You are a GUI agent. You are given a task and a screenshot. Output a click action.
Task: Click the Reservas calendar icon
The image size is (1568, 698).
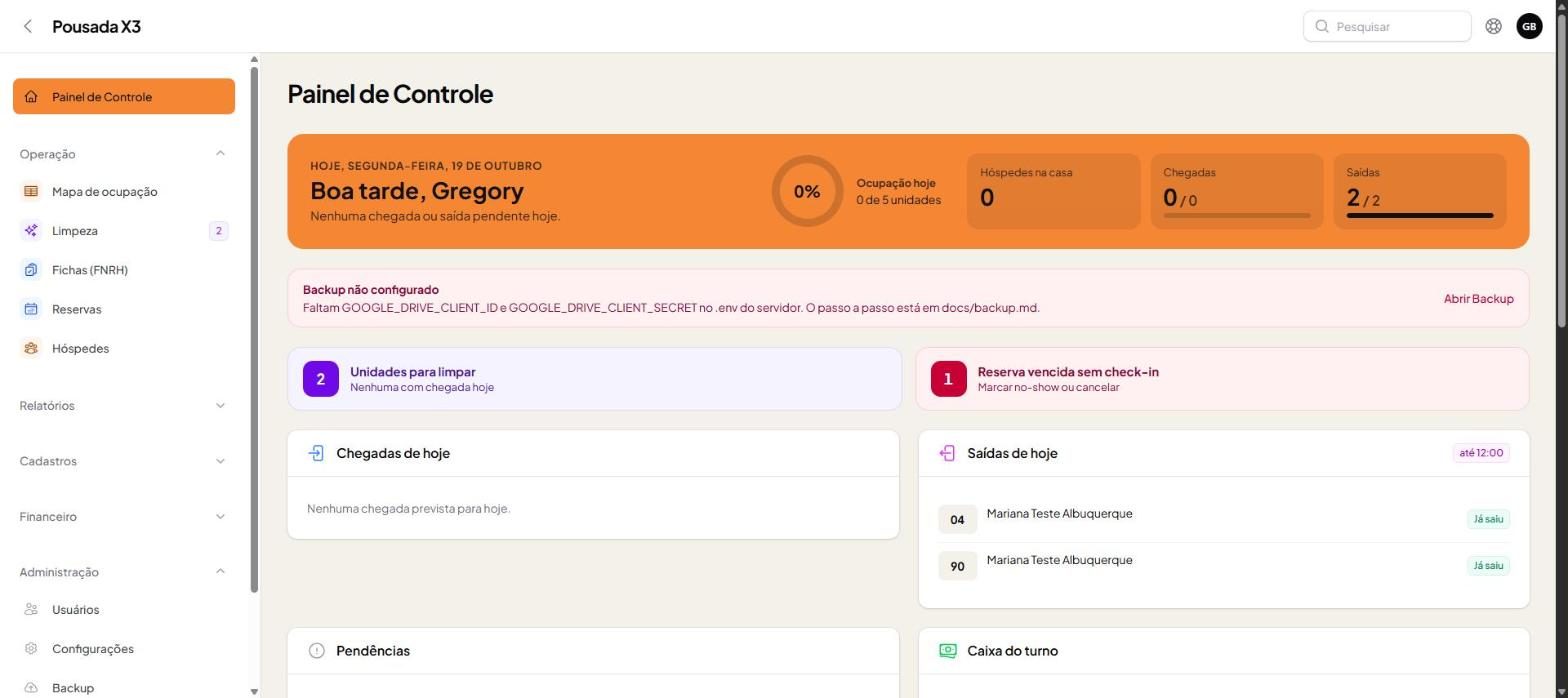click(31, 309)
